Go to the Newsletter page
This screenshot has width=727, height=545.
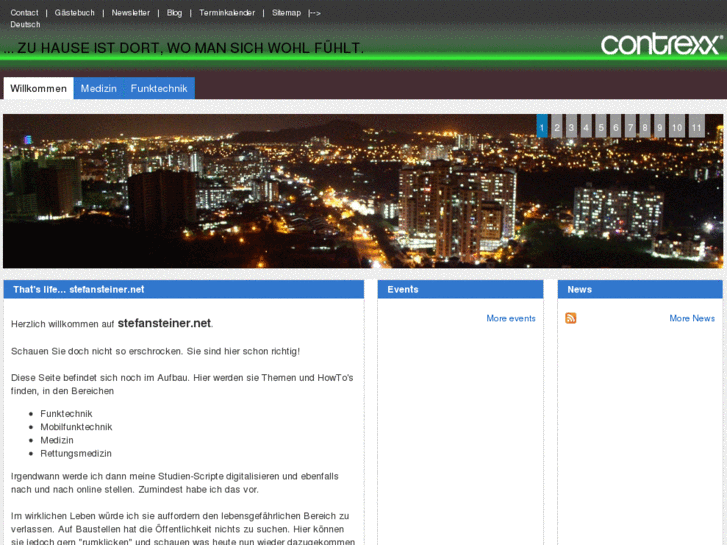point(131,13)
